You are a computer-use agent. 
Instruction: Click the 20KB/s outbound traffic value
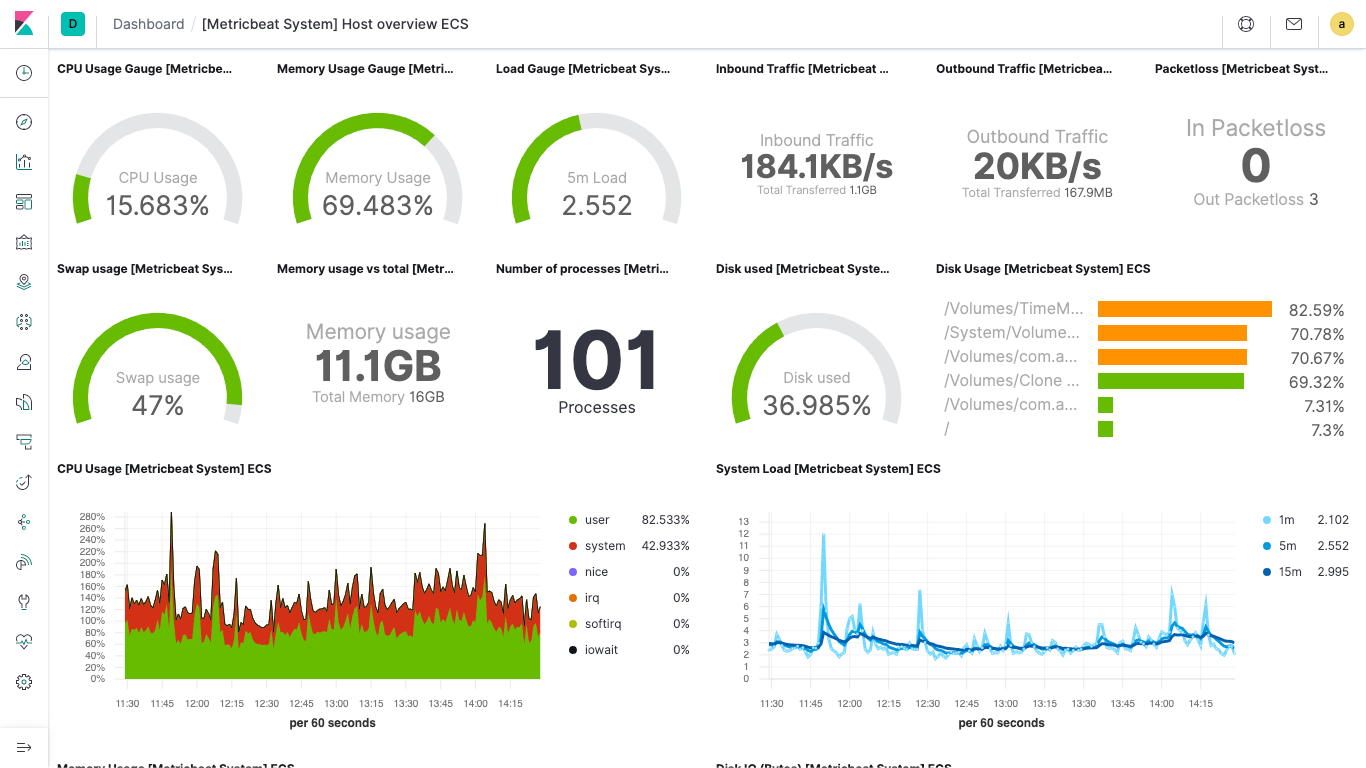point(1037,166)
